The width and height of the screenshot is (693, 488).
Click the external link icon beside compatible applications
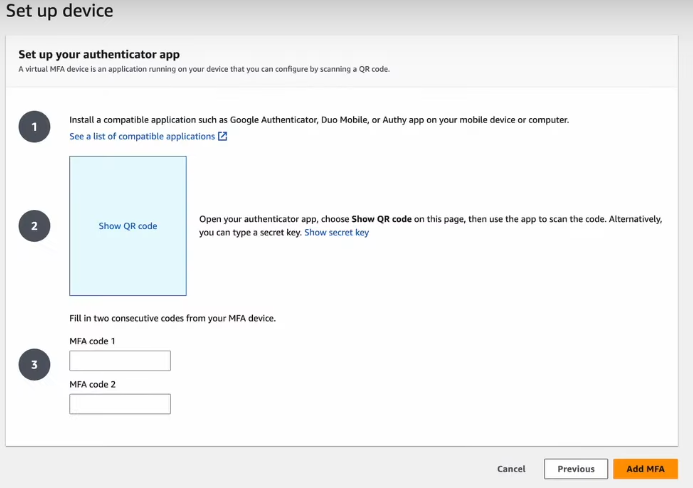(x=222, y=137)
